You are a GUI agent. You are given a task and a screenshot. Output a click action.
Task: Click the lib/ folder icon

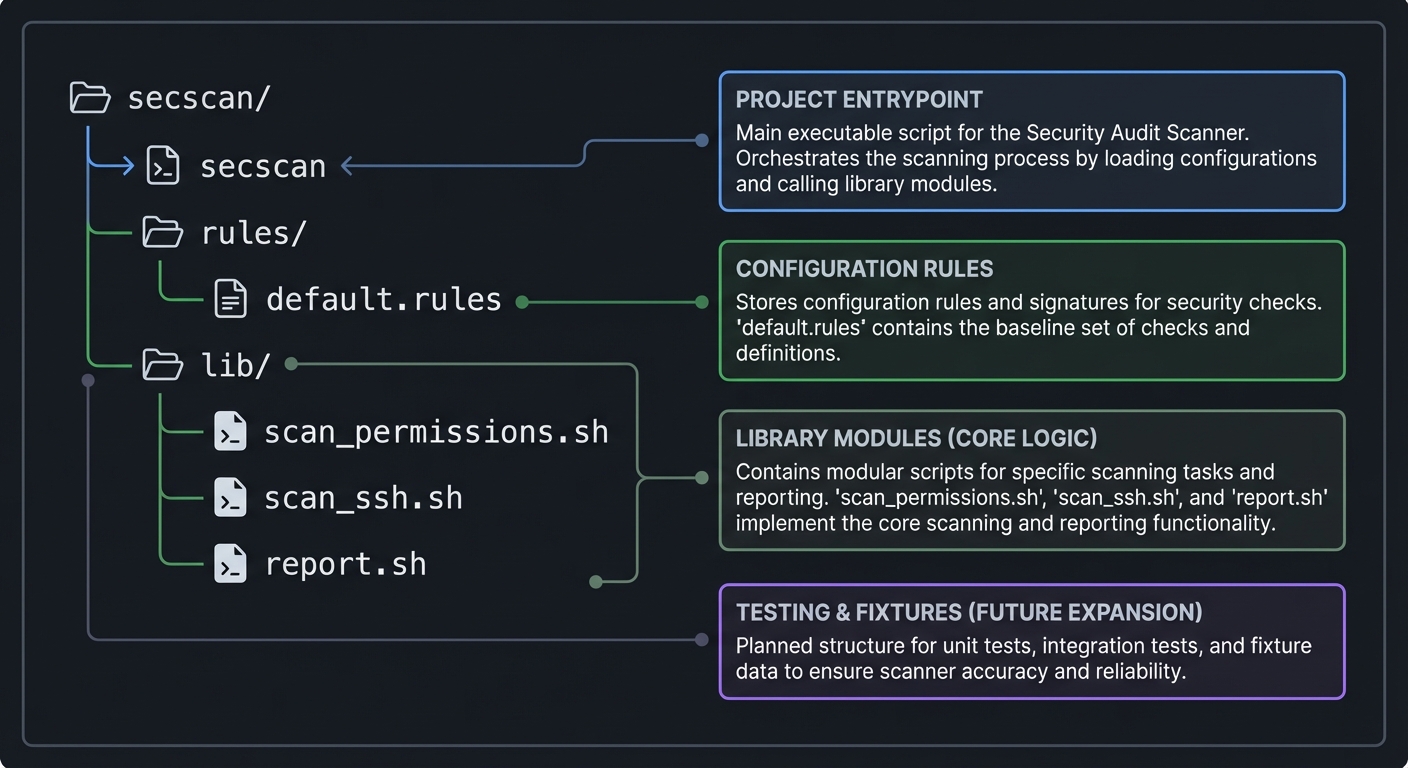(164, 365)
